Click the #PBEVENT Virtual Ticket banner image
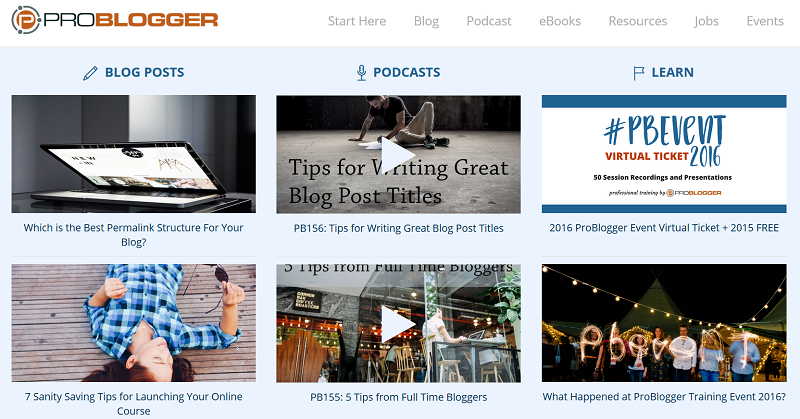The width and height of the screenshot is (800, 419). (x=664, y=154)
